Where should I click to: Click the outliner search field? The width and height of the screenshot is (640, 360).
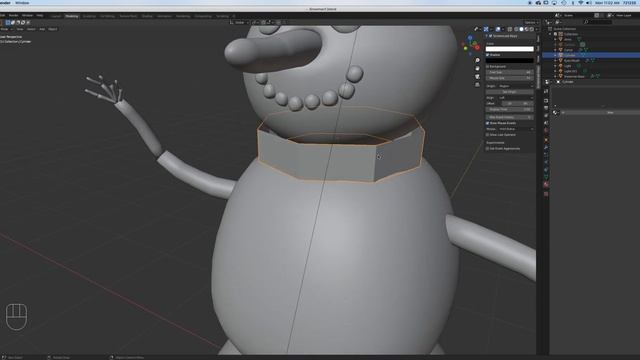[x=598, y=22]
